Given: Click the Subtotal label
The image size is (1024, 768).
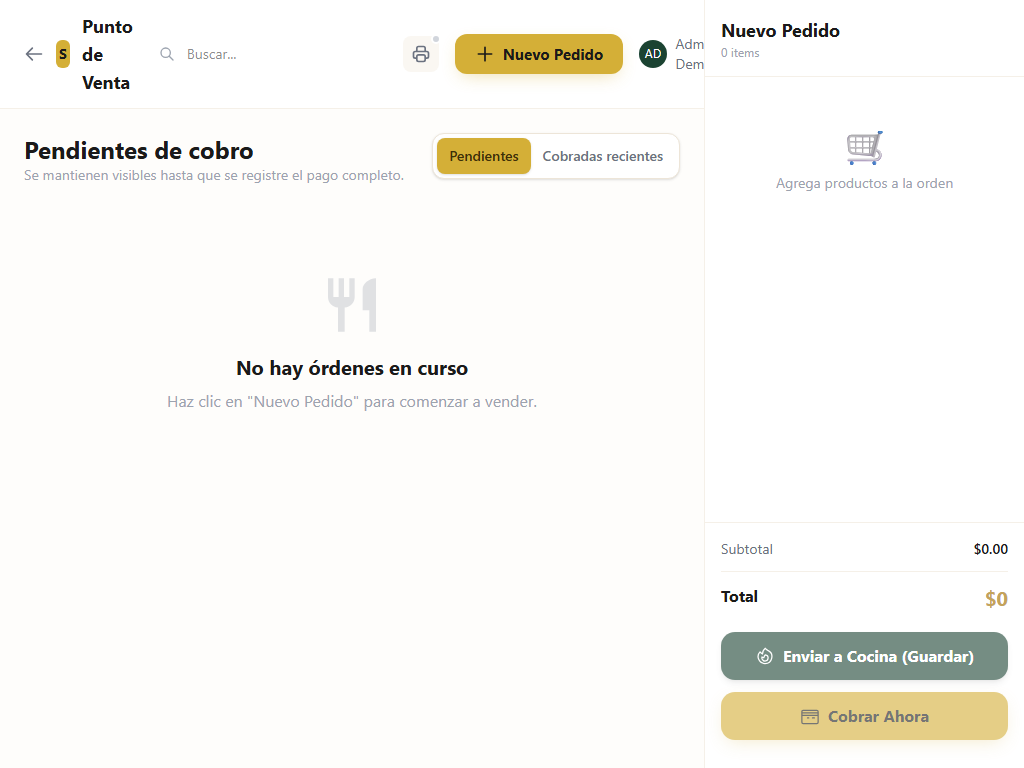Looking at the screenshot, I should click(x=746, y=549).
